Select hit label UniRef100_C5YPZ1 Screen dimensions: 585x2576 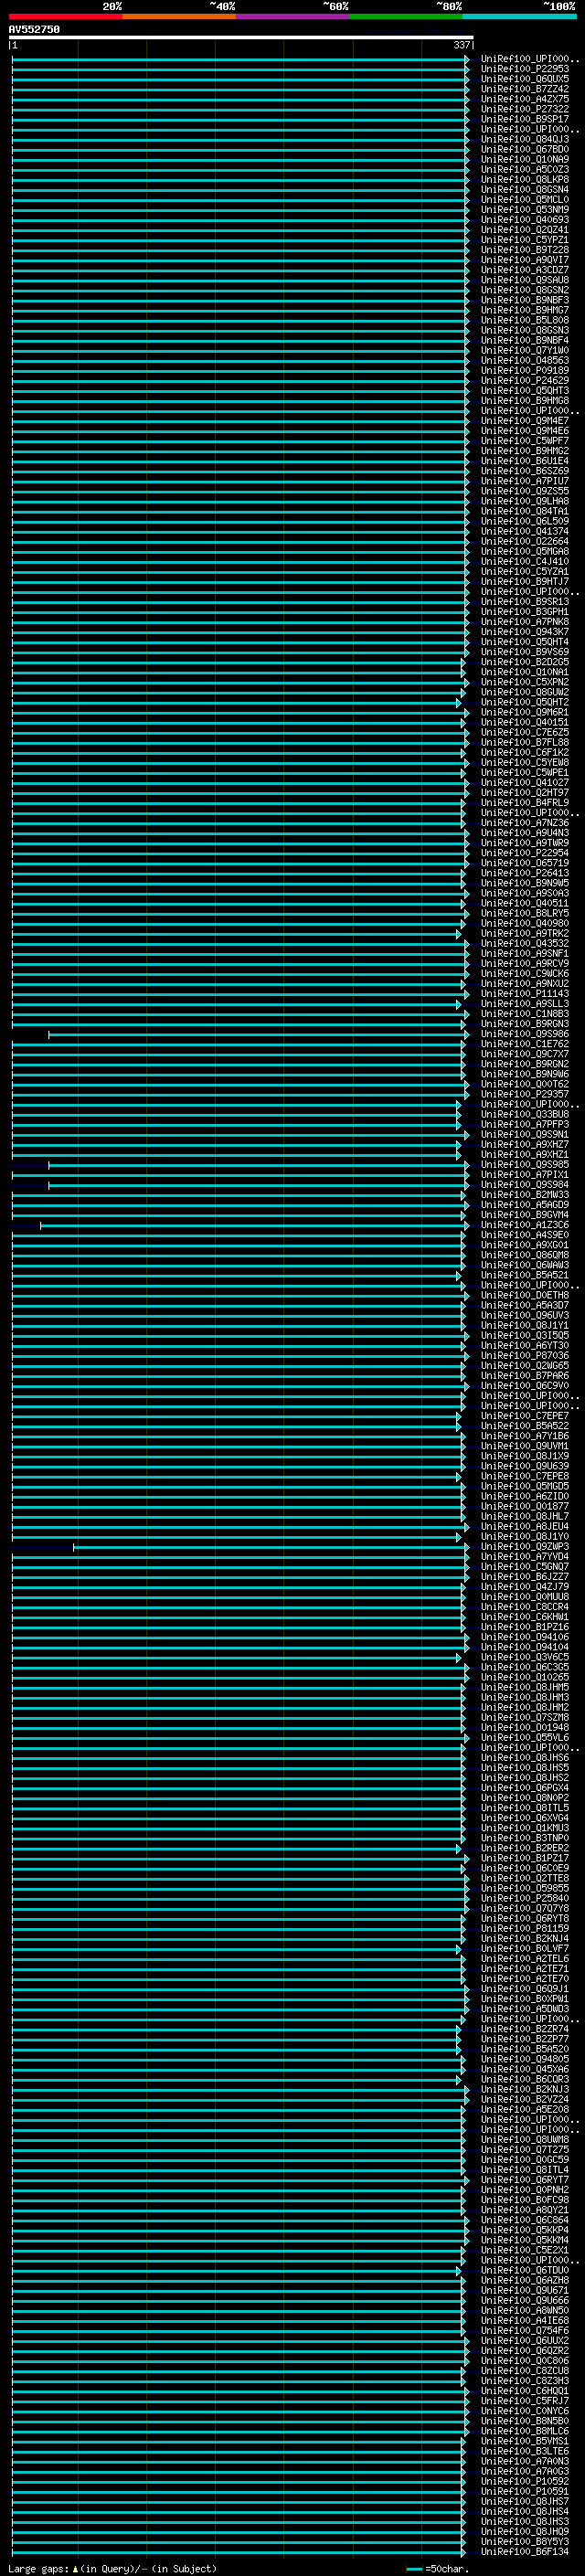(x=525, y=240)
